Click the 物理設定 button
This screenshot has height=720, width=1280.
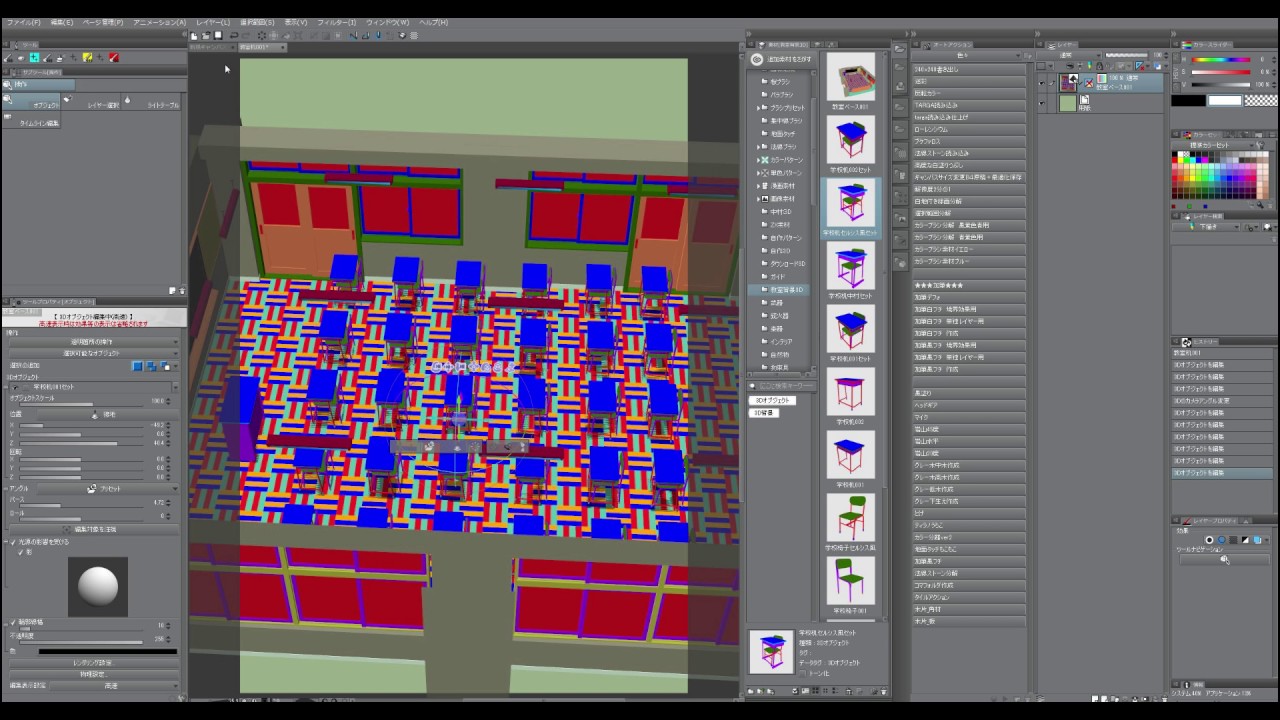pyautogui.click(x=93, y=674)
